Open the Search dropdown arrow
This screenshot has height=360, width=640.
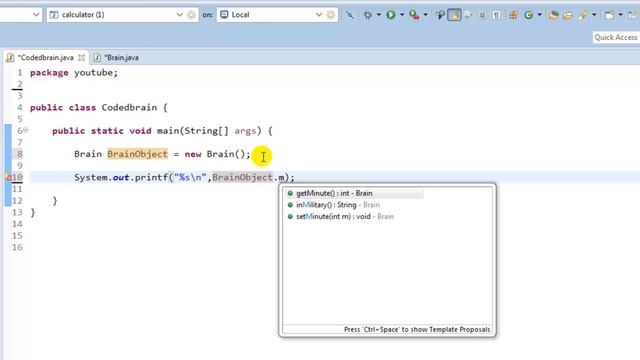click(x=594, y=15)
